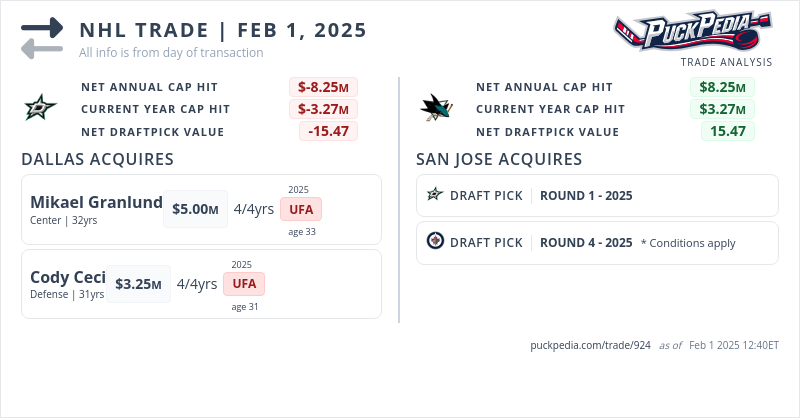Click Ceci's UFA status badge
Viewport: 800px width, 418px height.
244,284
